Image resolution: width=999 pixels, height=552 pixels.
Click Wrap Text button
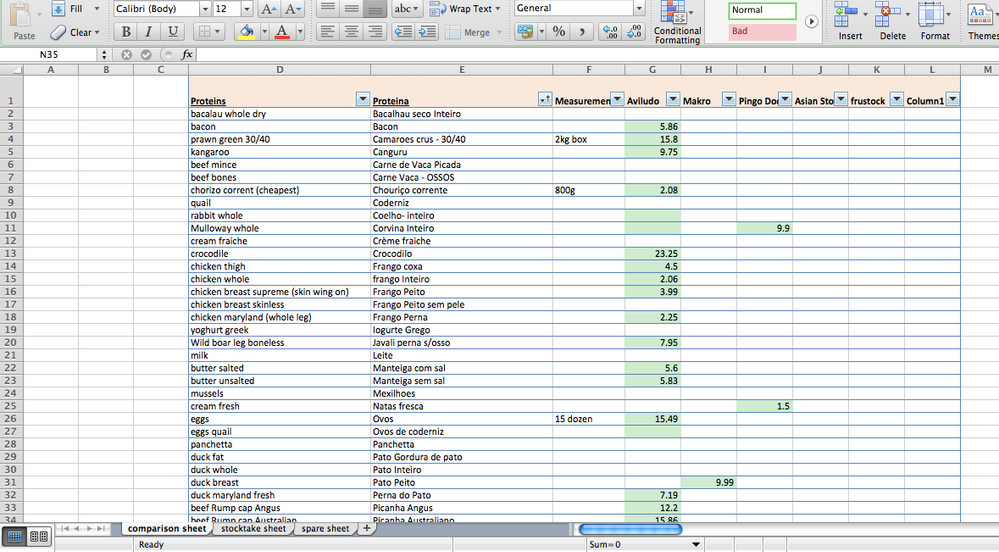coord(465,9)
